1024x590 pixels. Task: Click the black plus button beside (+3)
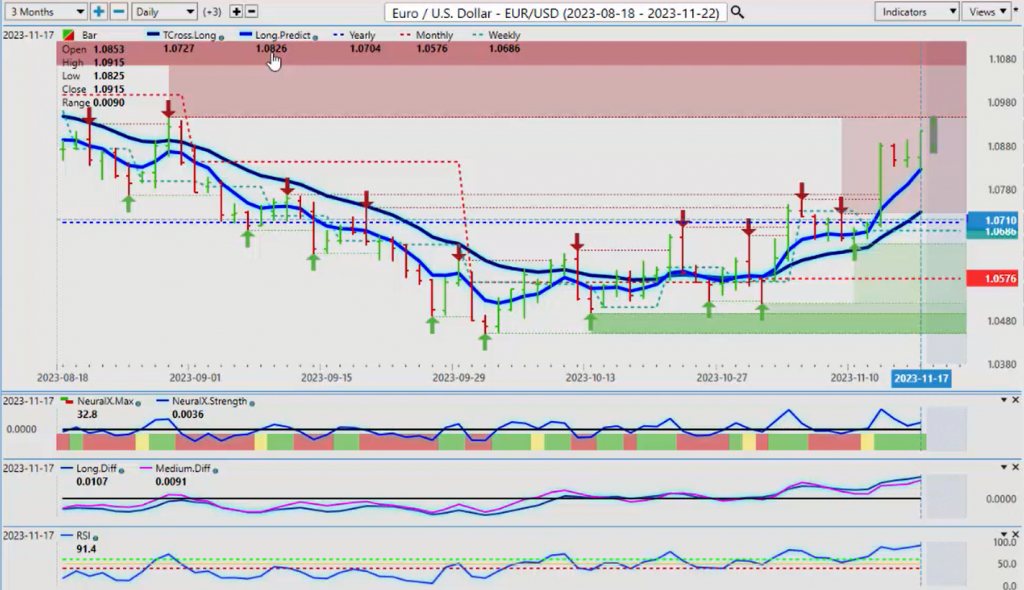pyautogui.click(x=236, y=11)
